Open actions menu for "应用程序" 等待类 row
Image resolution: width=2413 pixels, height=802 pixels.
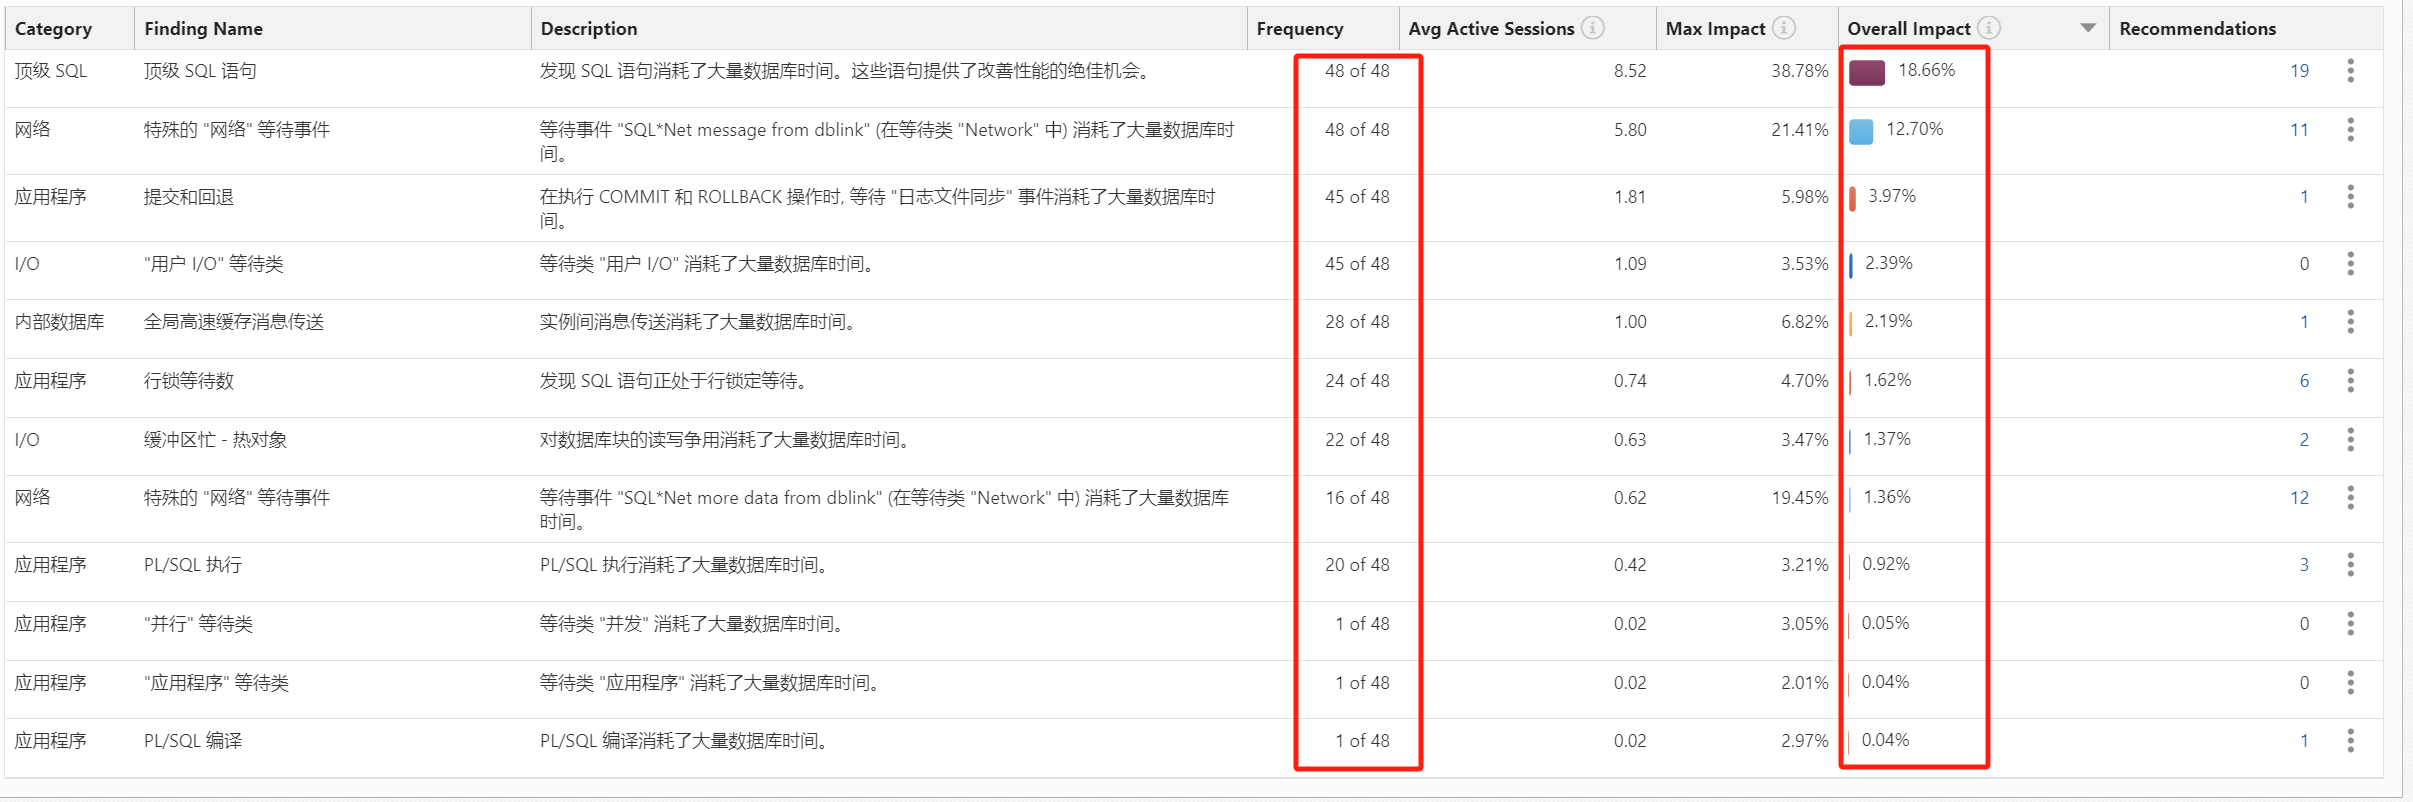click(2350, 682)
